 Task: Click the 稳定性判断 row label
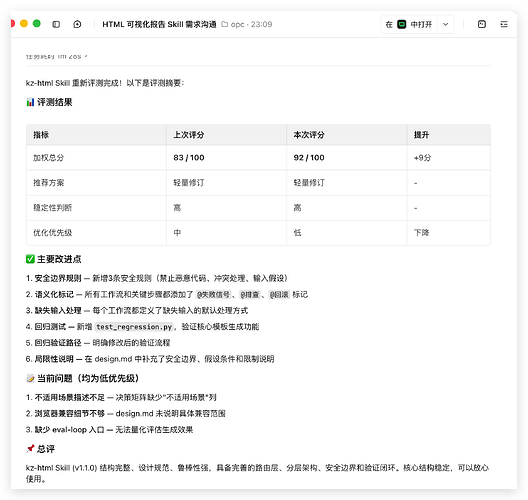click(x=53, y=207)
